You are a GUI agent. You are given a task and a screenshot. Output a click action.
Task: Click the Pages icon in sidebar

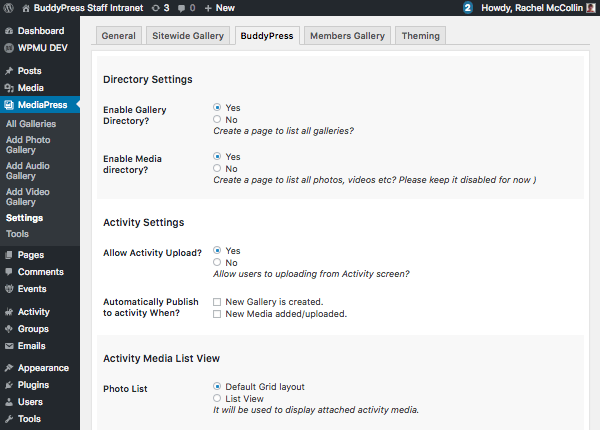pos(9,255)
